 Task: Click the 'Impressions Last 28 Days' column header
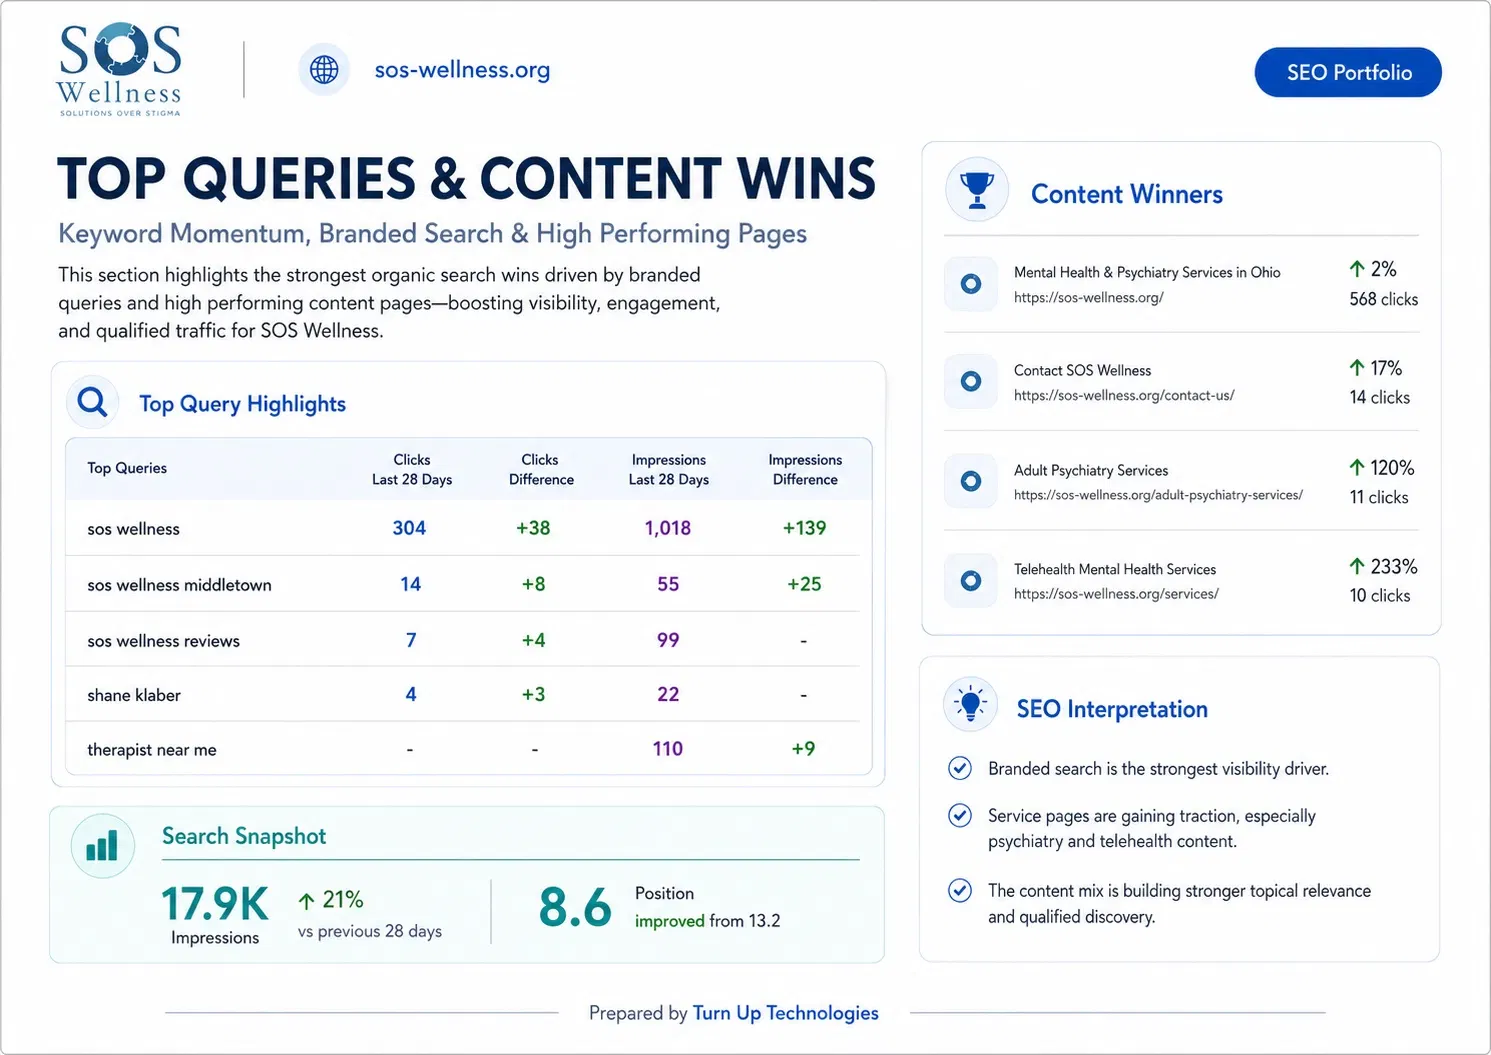(x=669, y=470)
